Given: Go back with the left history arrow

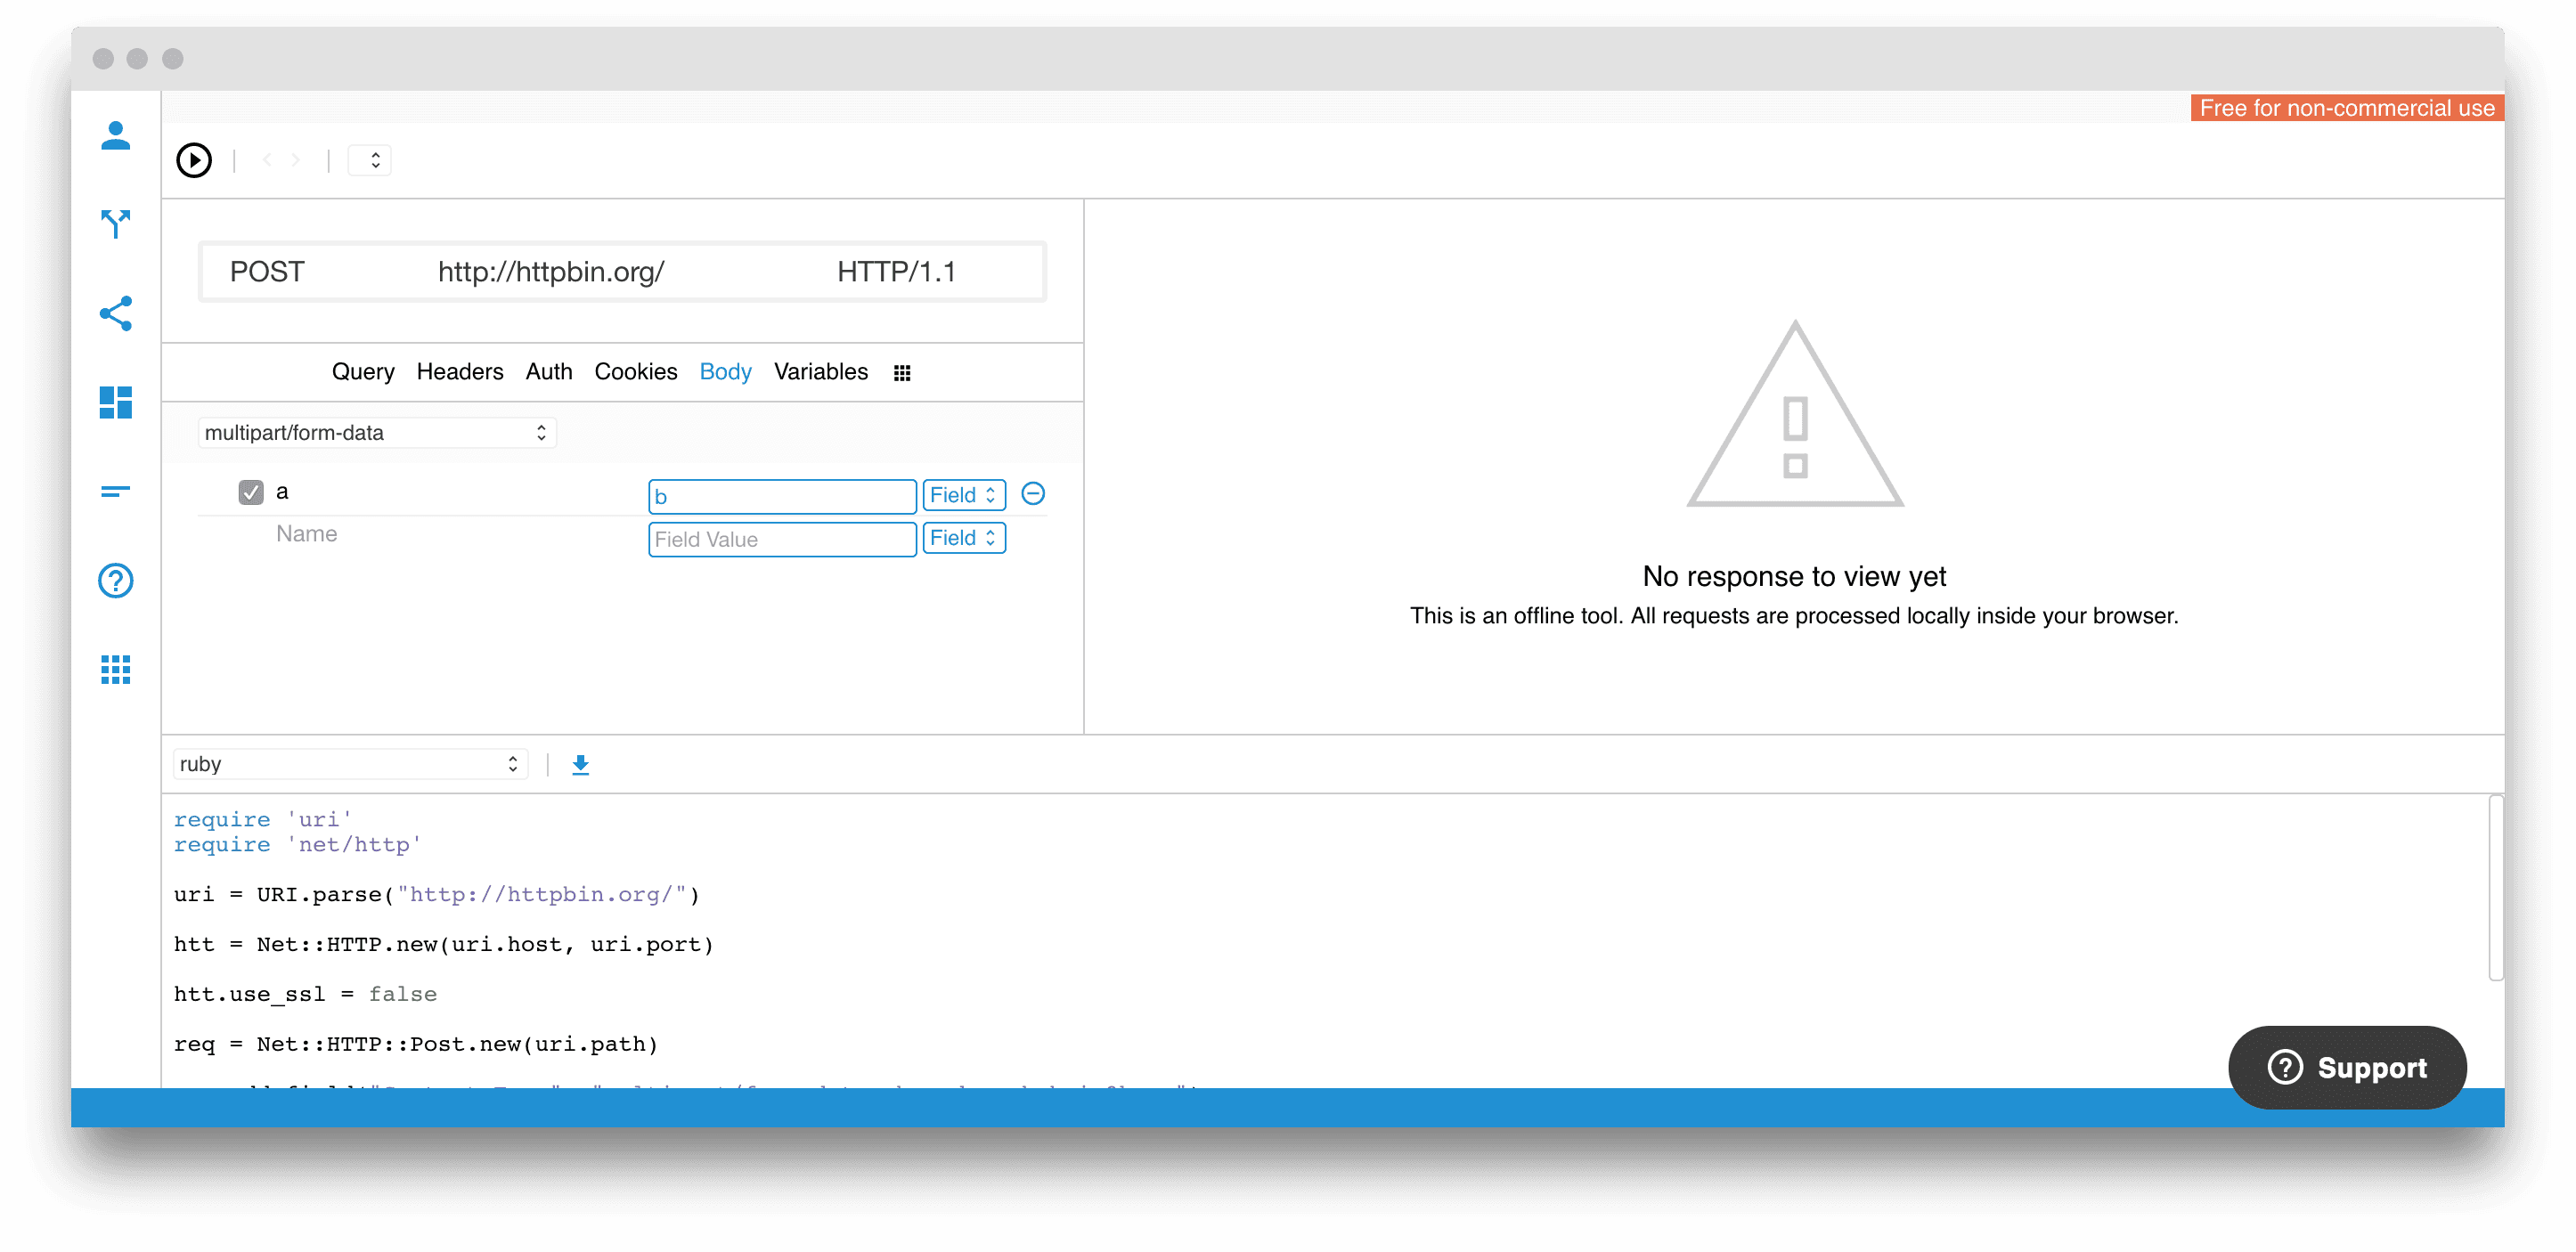Looking at the screenshot, I should (267, 160).
